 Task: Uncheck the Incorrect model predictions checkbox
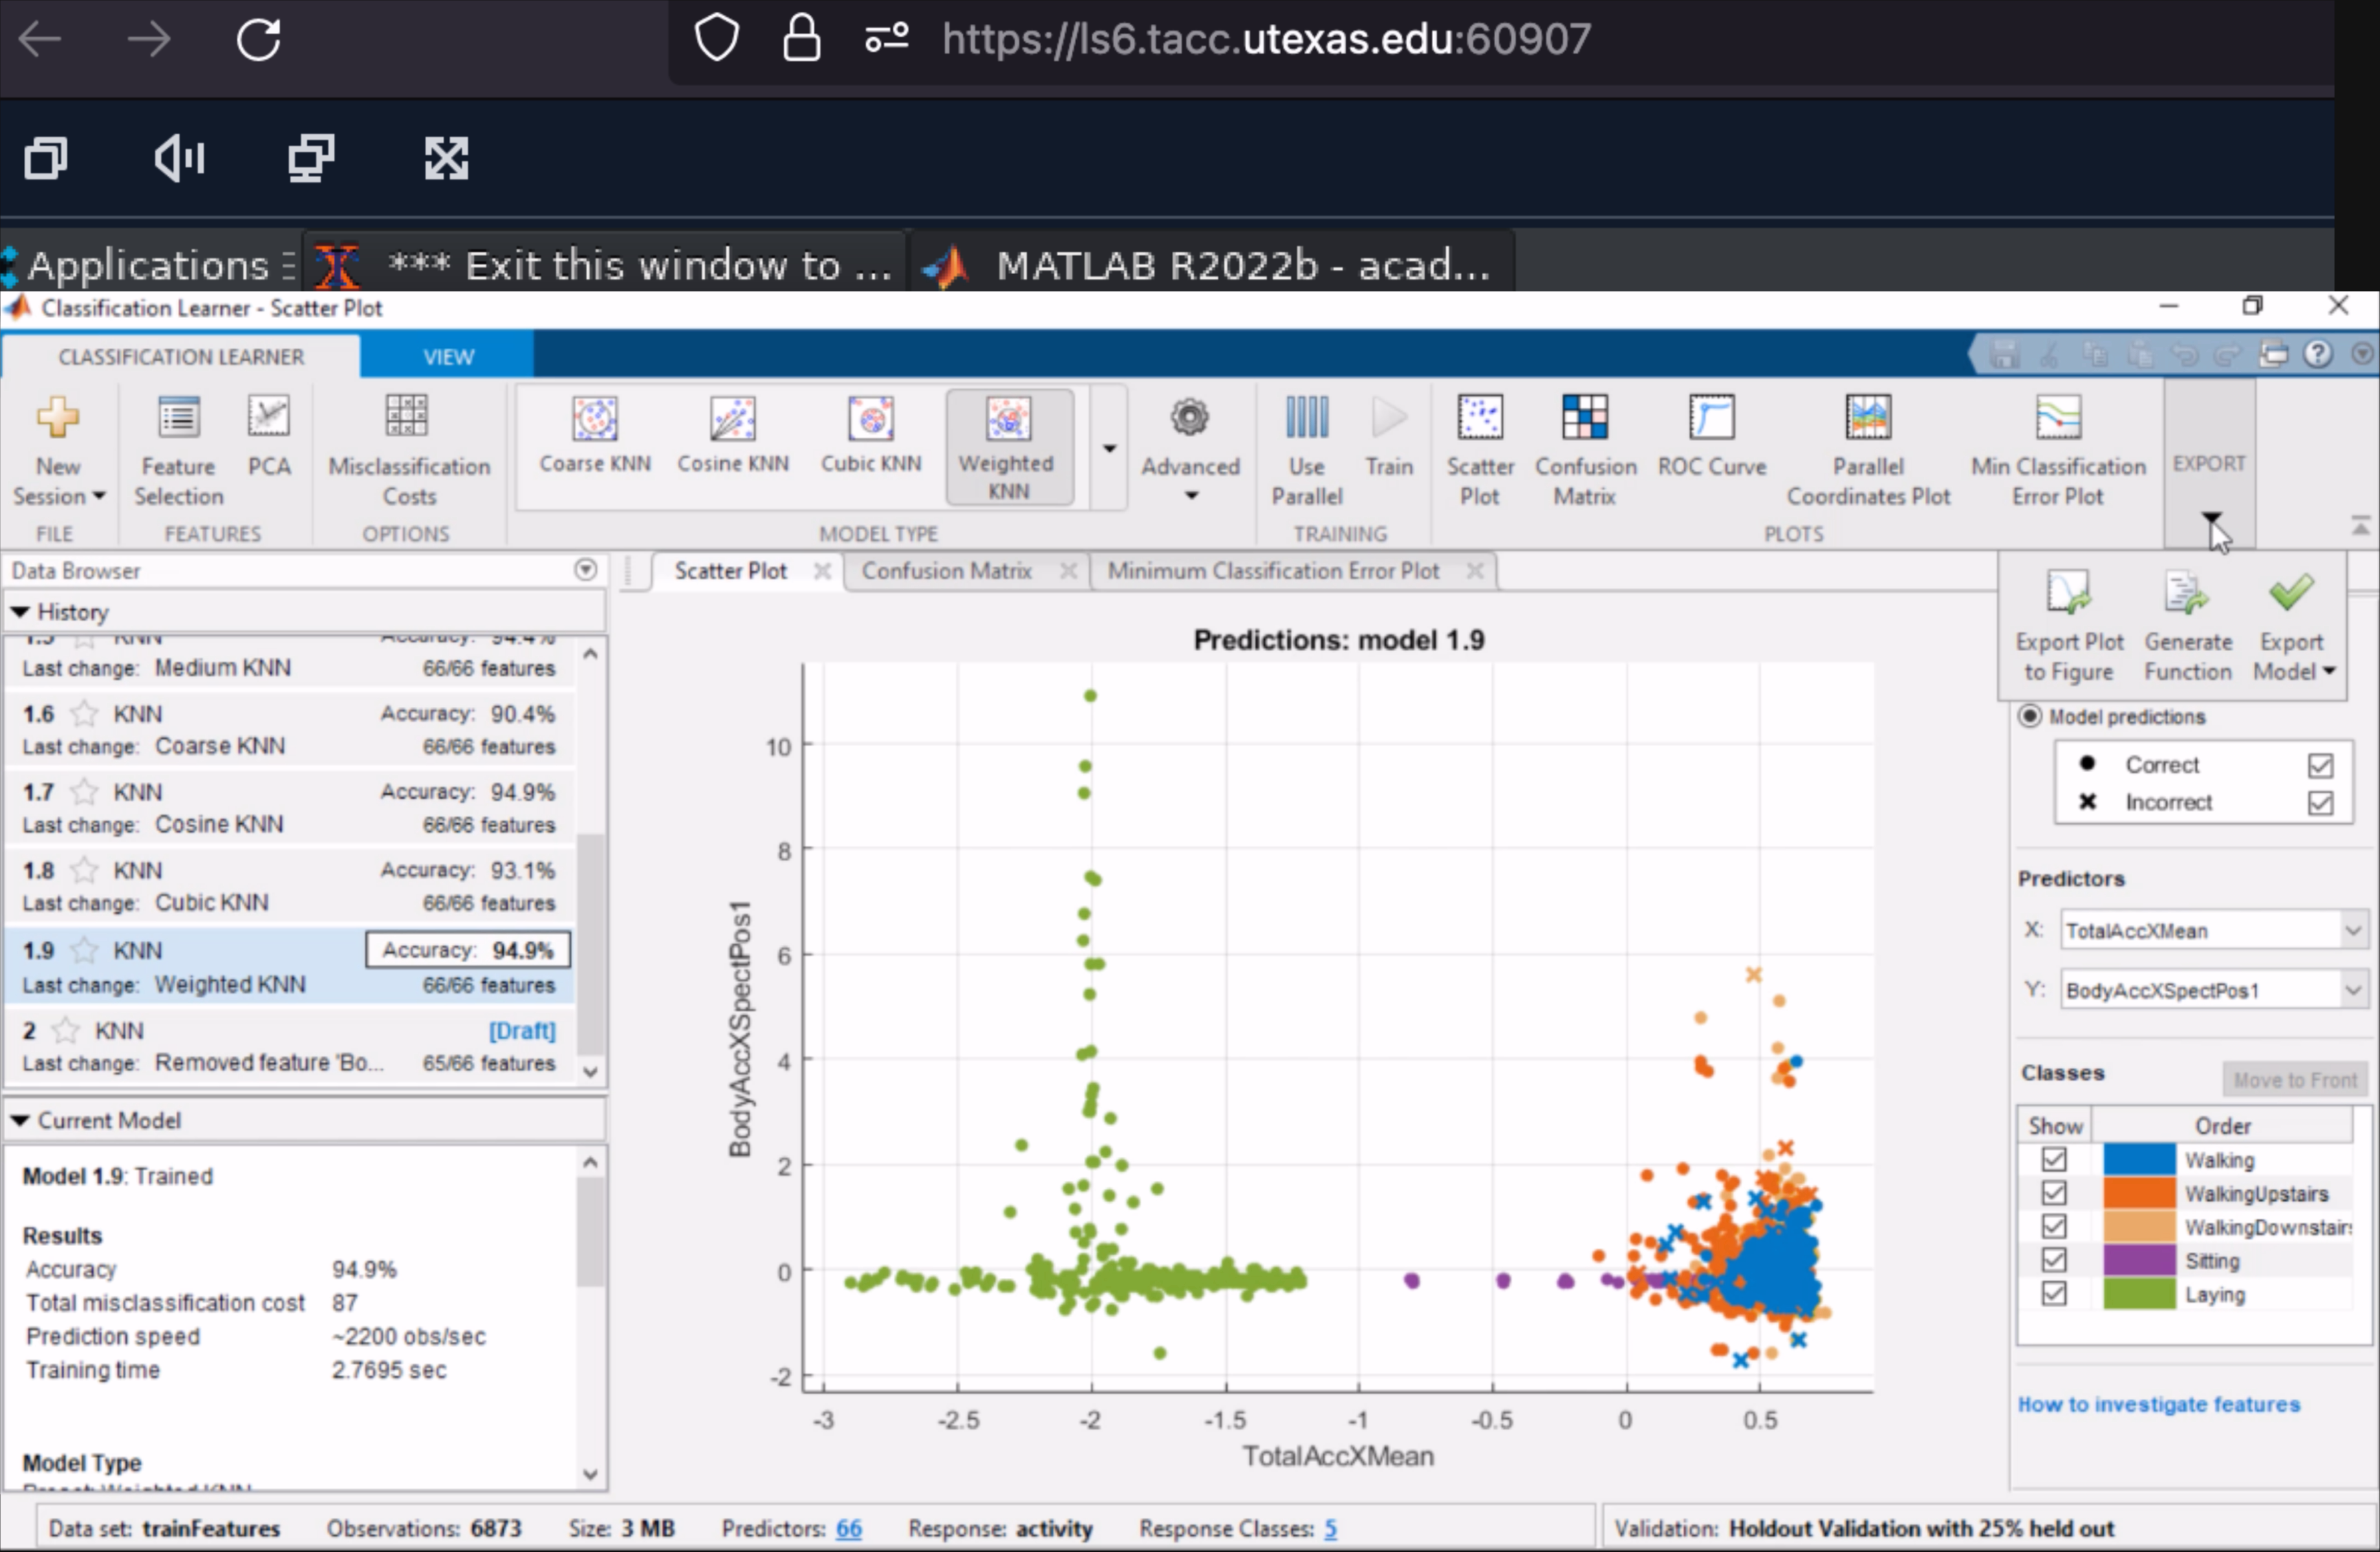(2320, 802)
